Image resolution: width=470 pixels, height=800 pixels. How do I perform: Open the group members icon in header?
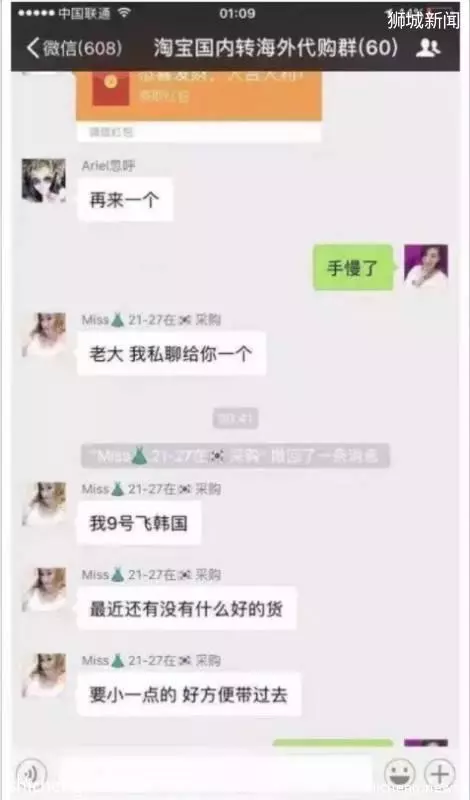[x=428, y=48]
